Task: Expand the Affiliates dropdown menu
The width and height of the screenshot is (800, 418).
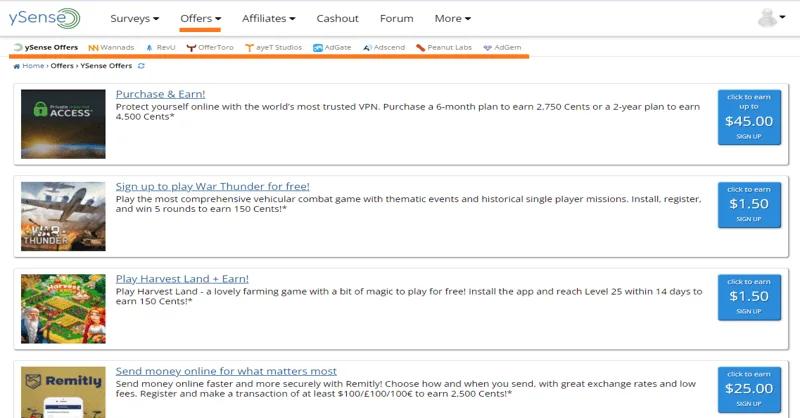Action: point(268,18)
